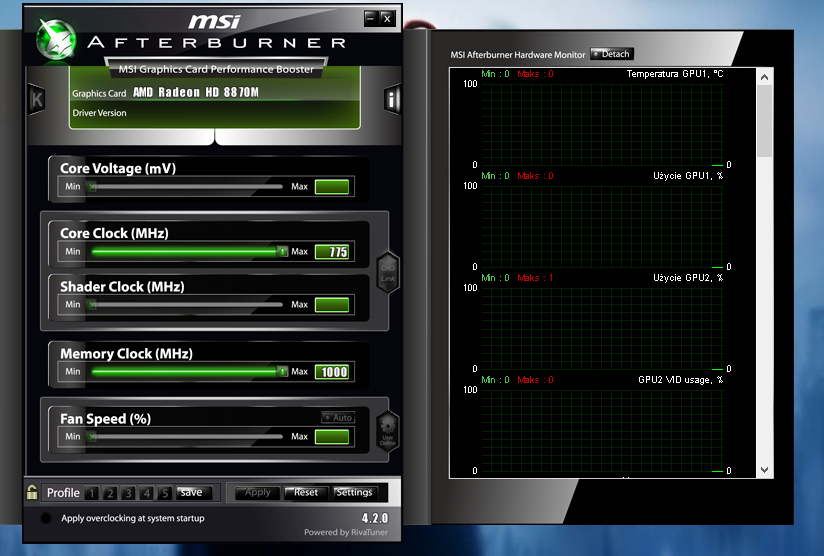Toggle the fan speed Auto button

[338, 417]
